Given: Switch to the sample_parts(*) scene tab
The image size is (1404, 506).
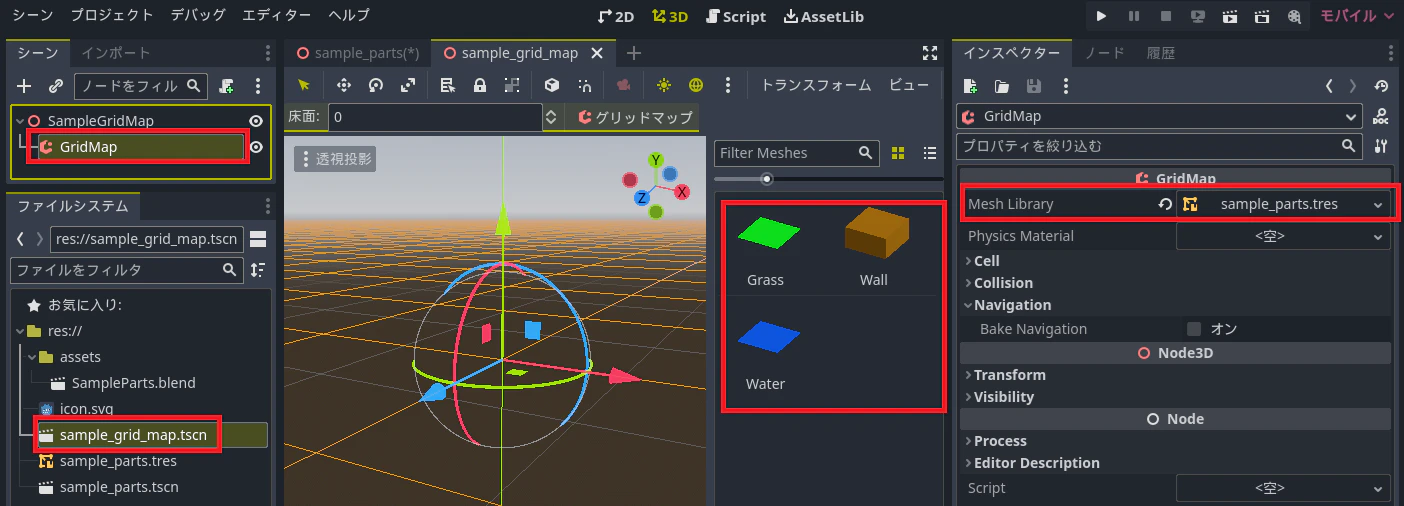Looking at the screenshot, I should 356,53.
